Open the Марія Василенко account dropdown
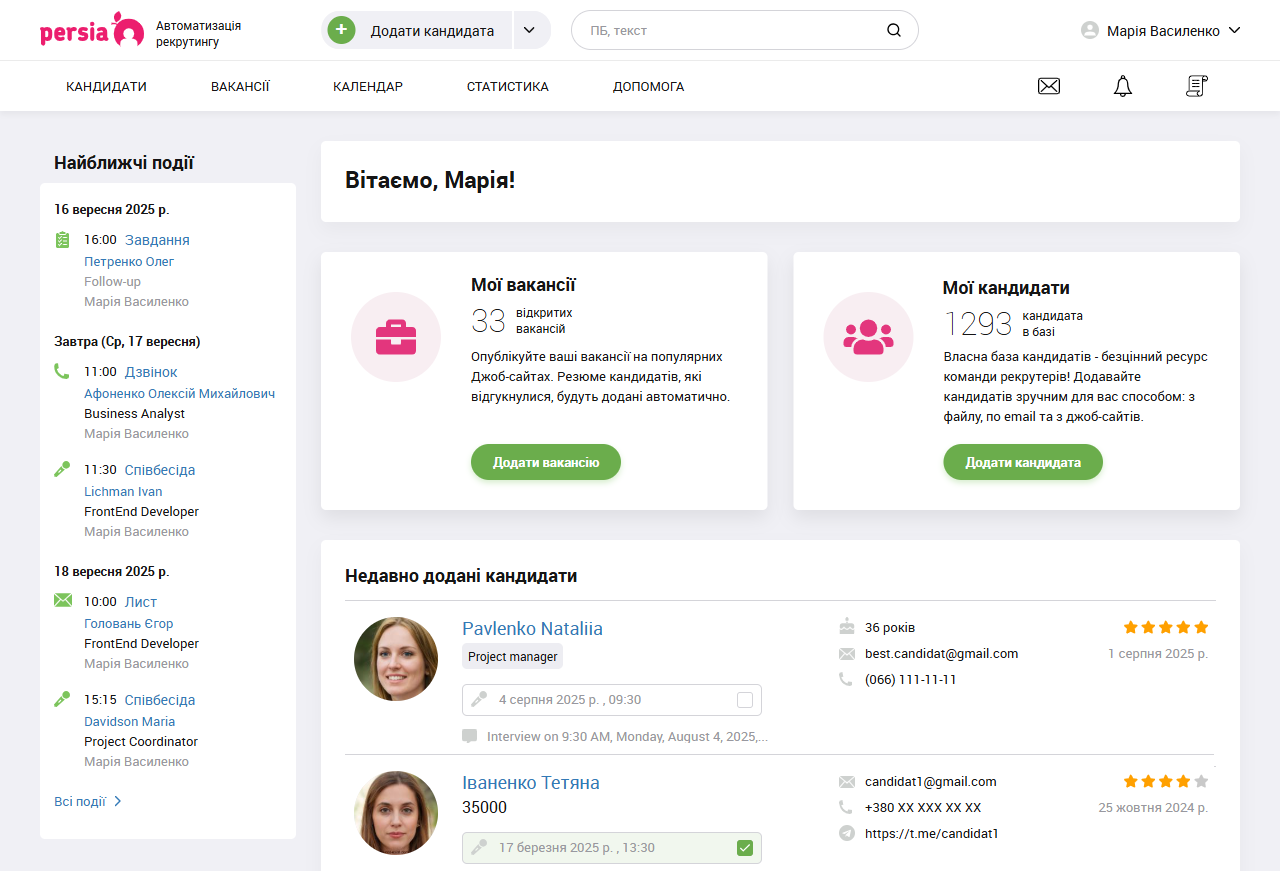Image resolution: width=1280 pixels, height=871 pixels. pyautogui.click(x=1160, y=30)
